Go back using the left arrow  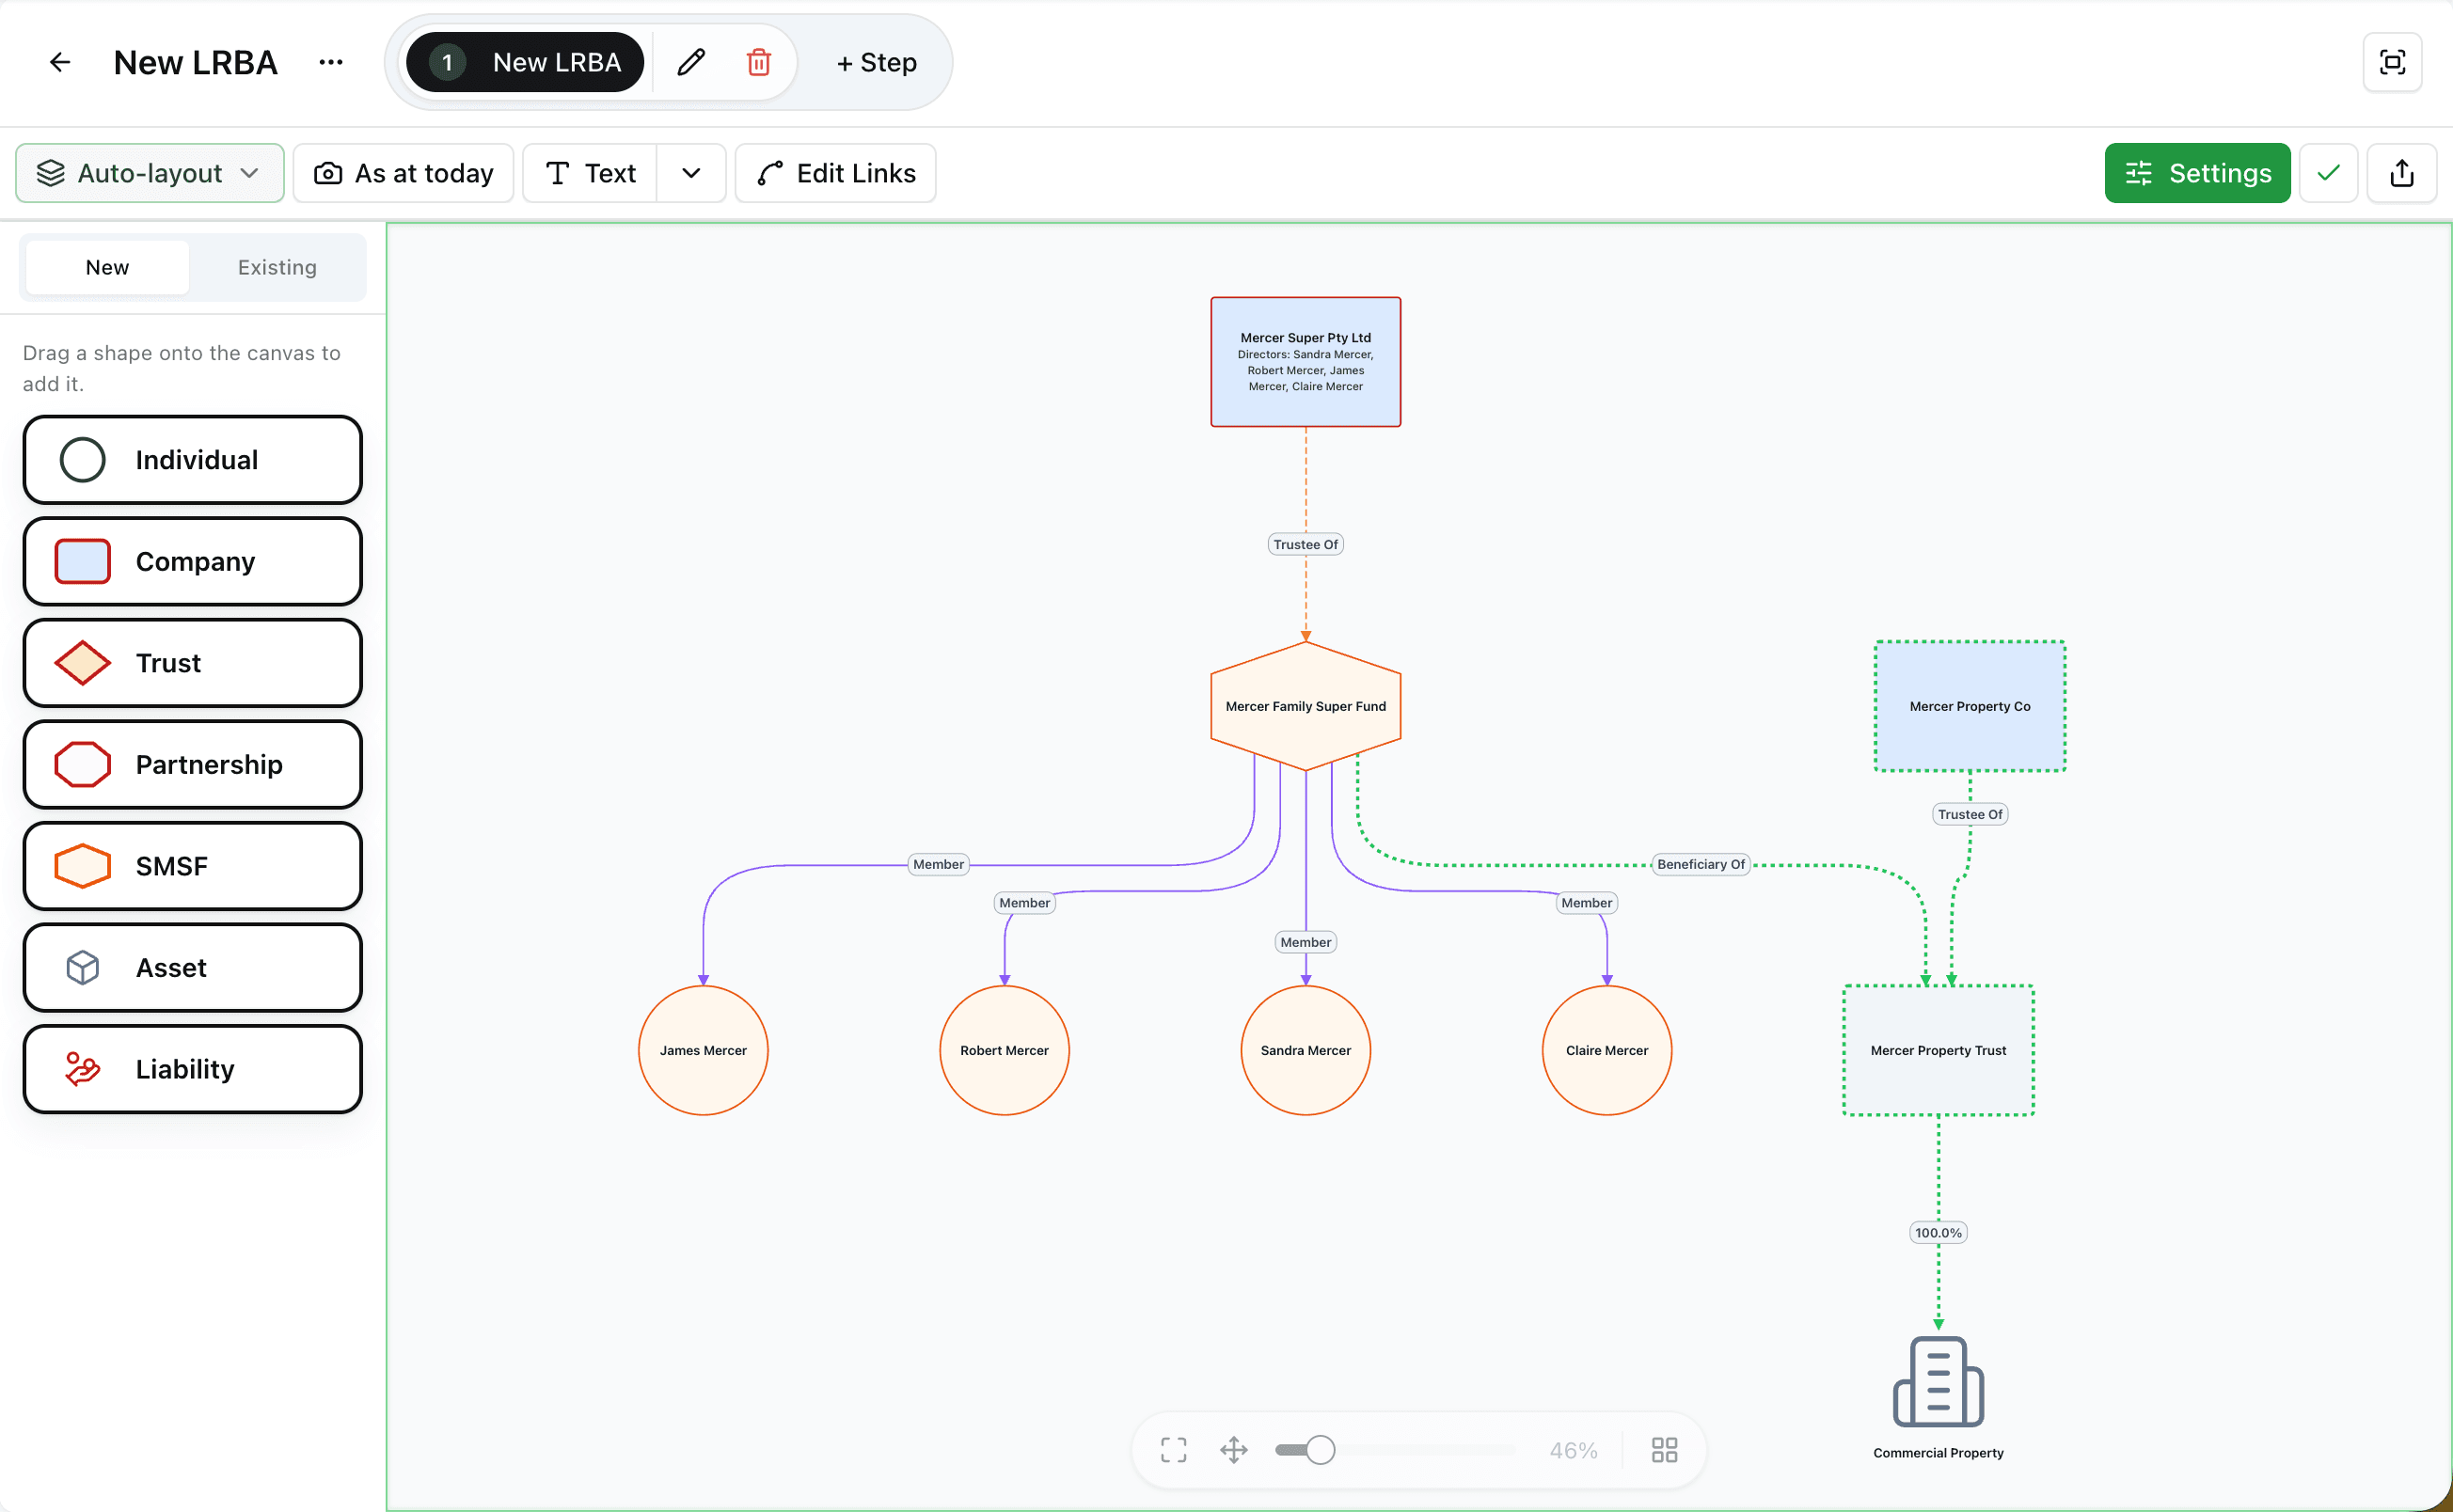60,62
